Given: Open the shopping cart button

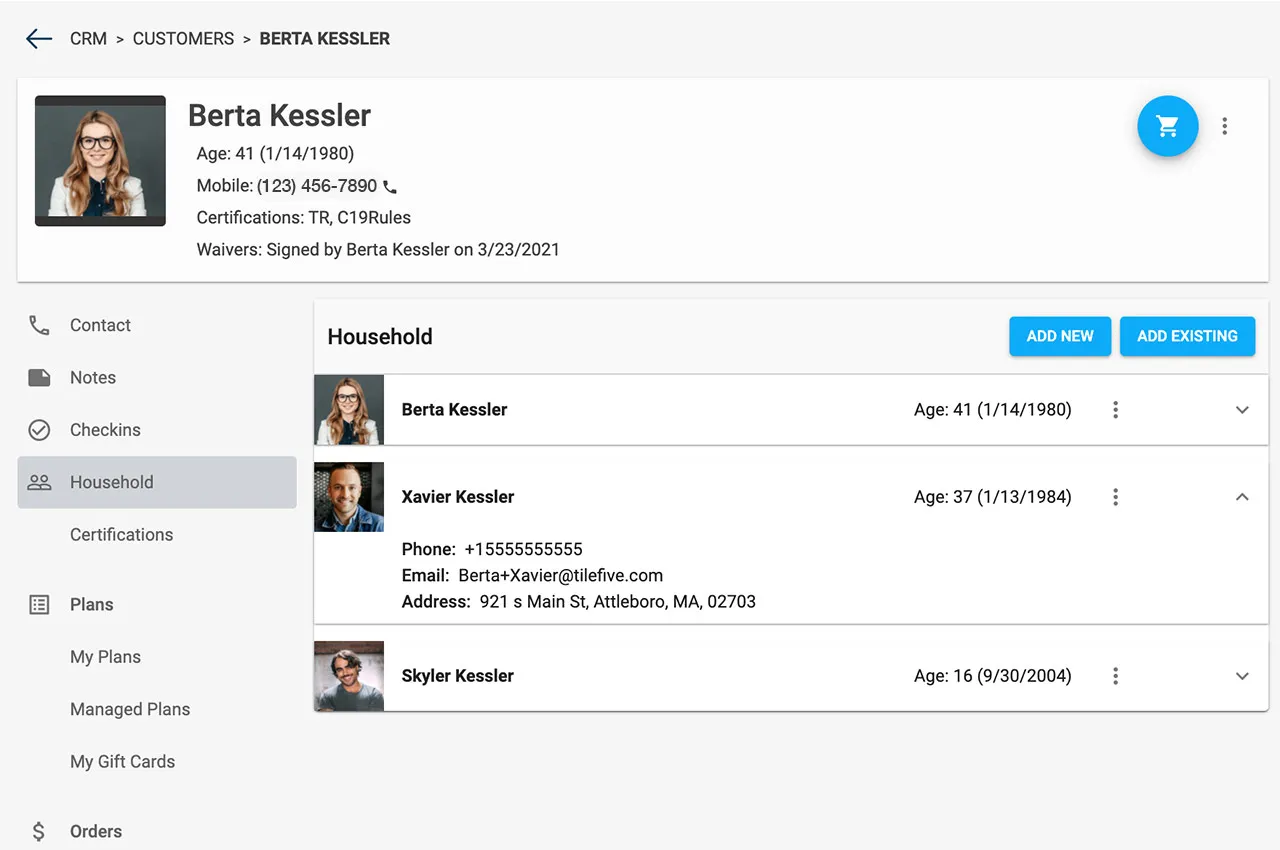Looking at the screenshot, I should (1167, 126).
